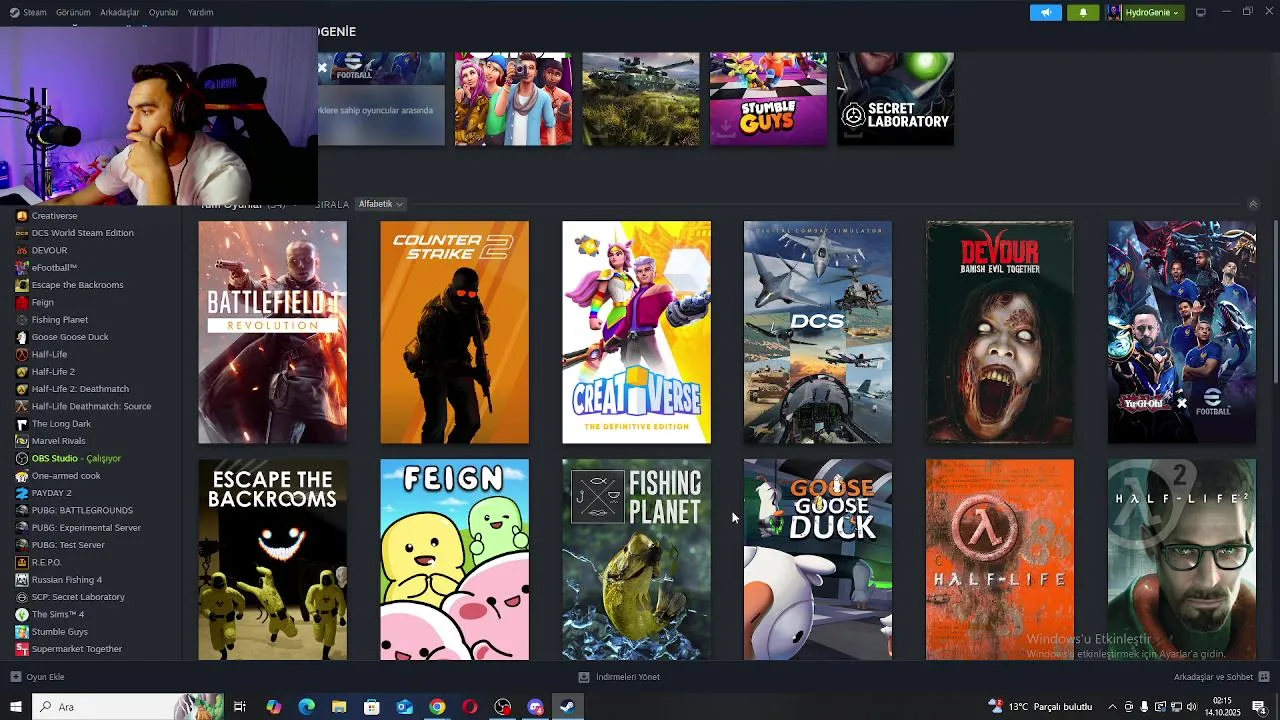The height and width of the screenshot is (720, 1280).
Task: Click the Goose Goose Duck sidebar icon
Action: [x=22, y=337]
